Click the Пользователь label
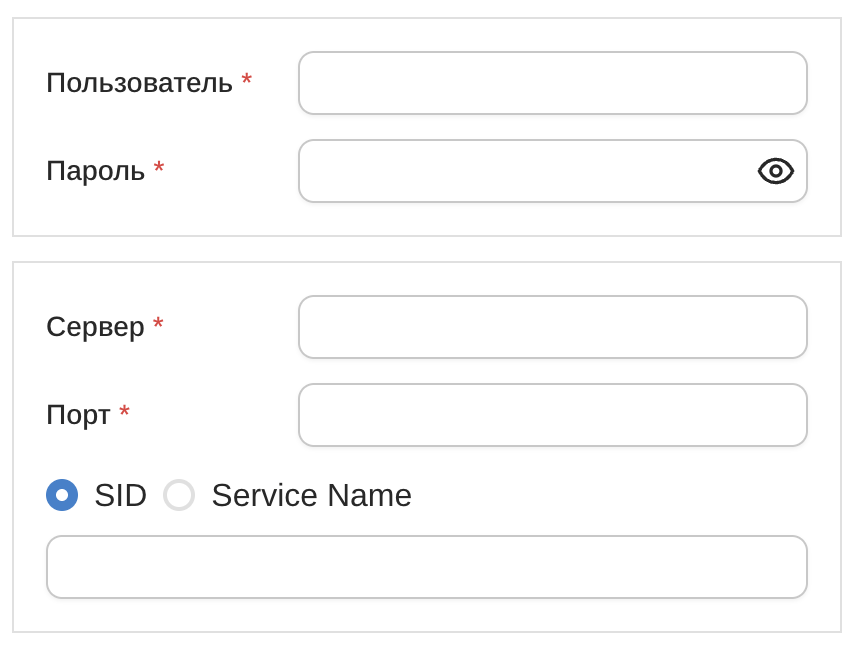The image size is (856, 650). pos(138,83)
